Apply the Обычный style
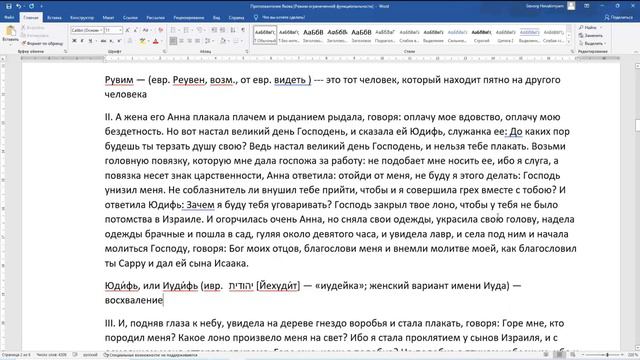 [265, 35]
